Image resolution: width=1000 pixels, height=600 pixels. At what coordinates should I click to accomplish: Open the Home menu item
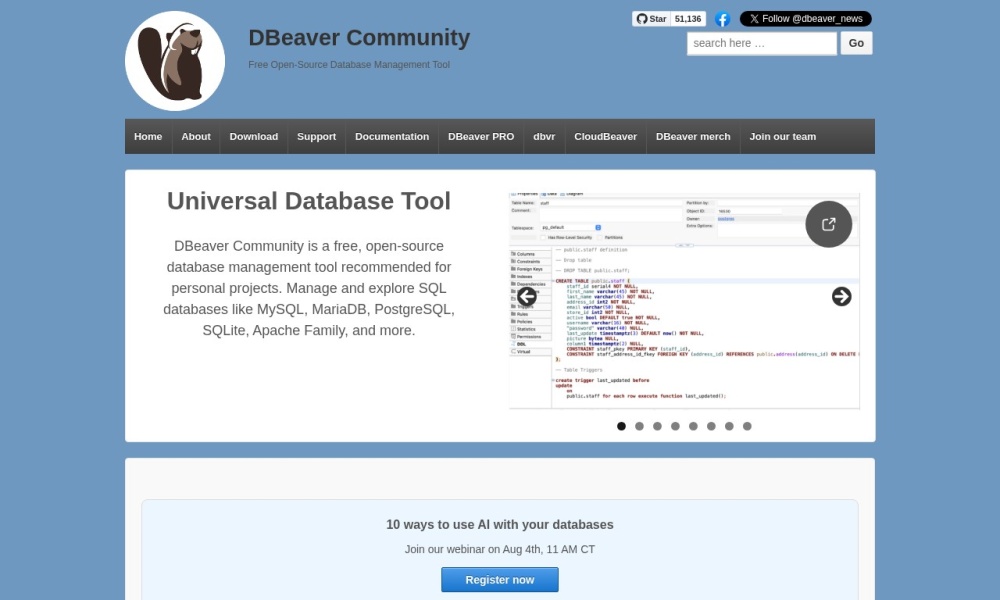click(148, 136)
